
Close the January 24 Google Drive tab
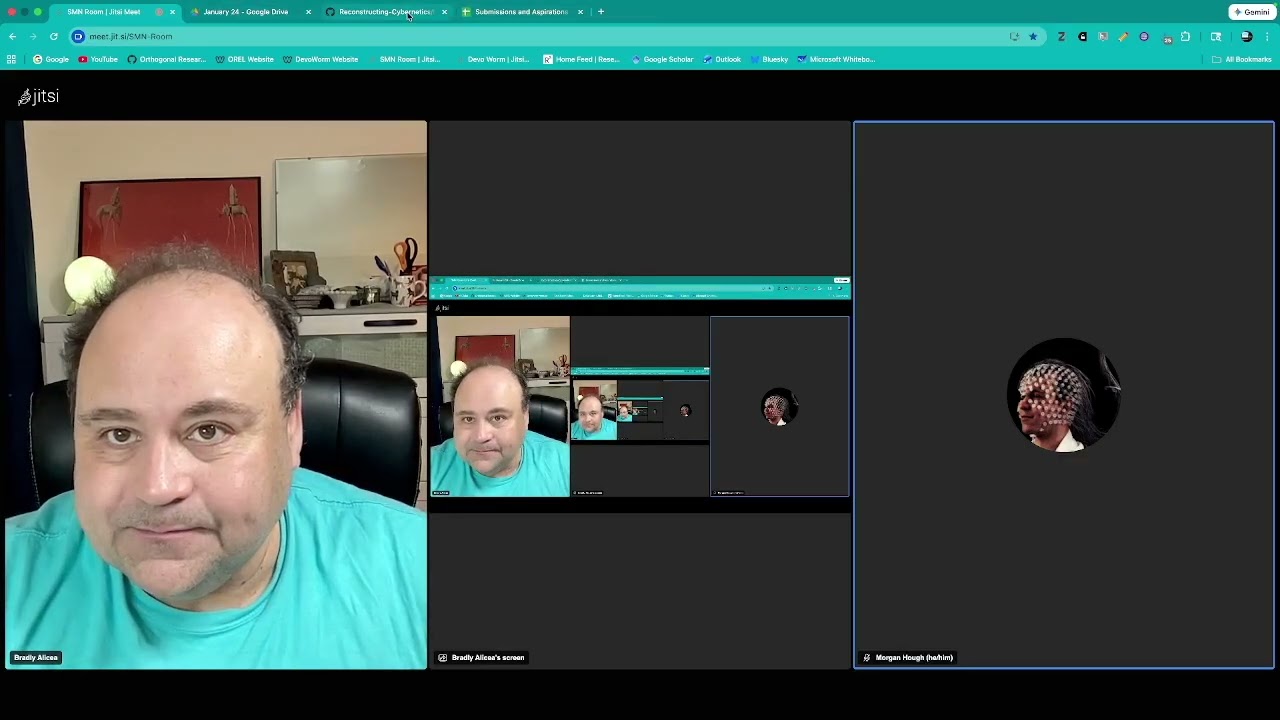click(308, 12)
